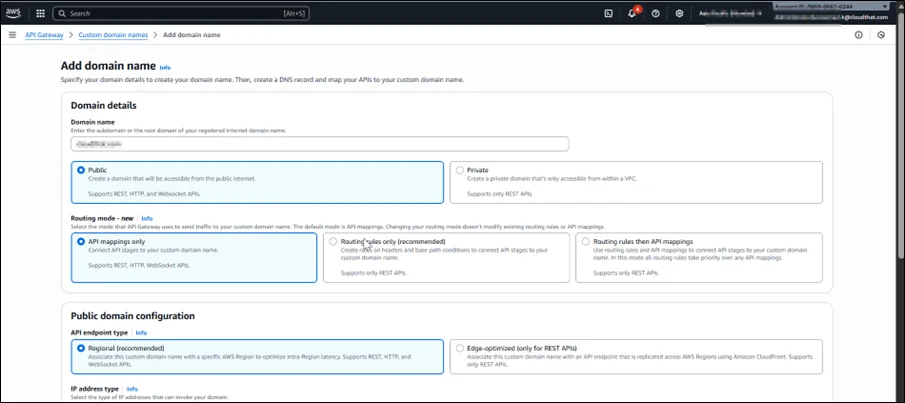Open the notifications bell

pyautogui.click(x=632, y=13)
